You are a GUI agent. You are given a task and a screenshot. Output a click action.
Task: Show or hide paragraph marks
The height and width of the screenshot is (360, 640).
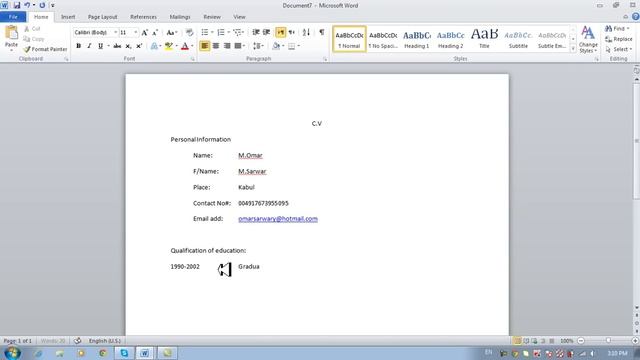(x=322, y=32)
